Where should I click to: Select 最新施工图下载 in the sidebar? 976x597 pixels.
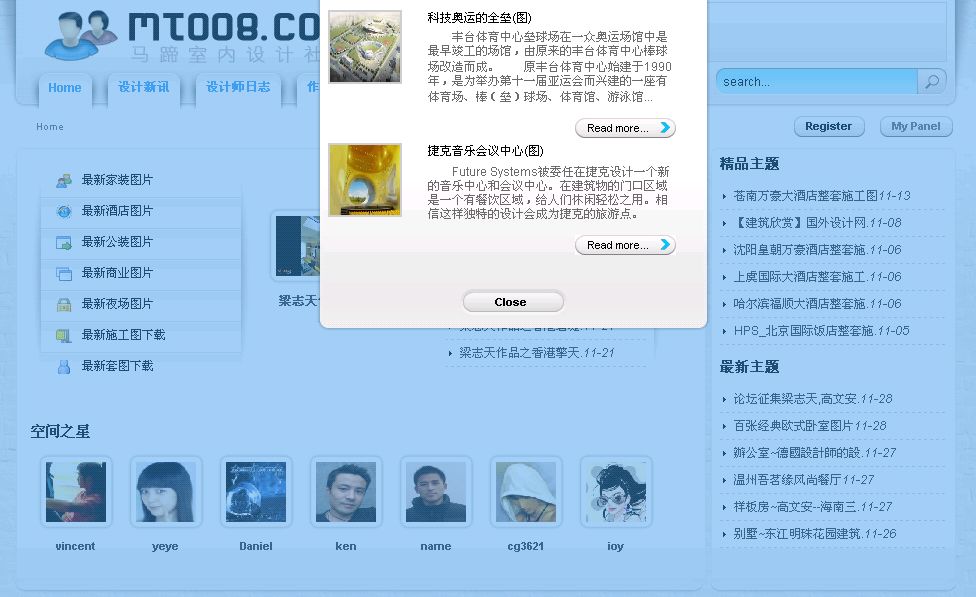(123, 335)
